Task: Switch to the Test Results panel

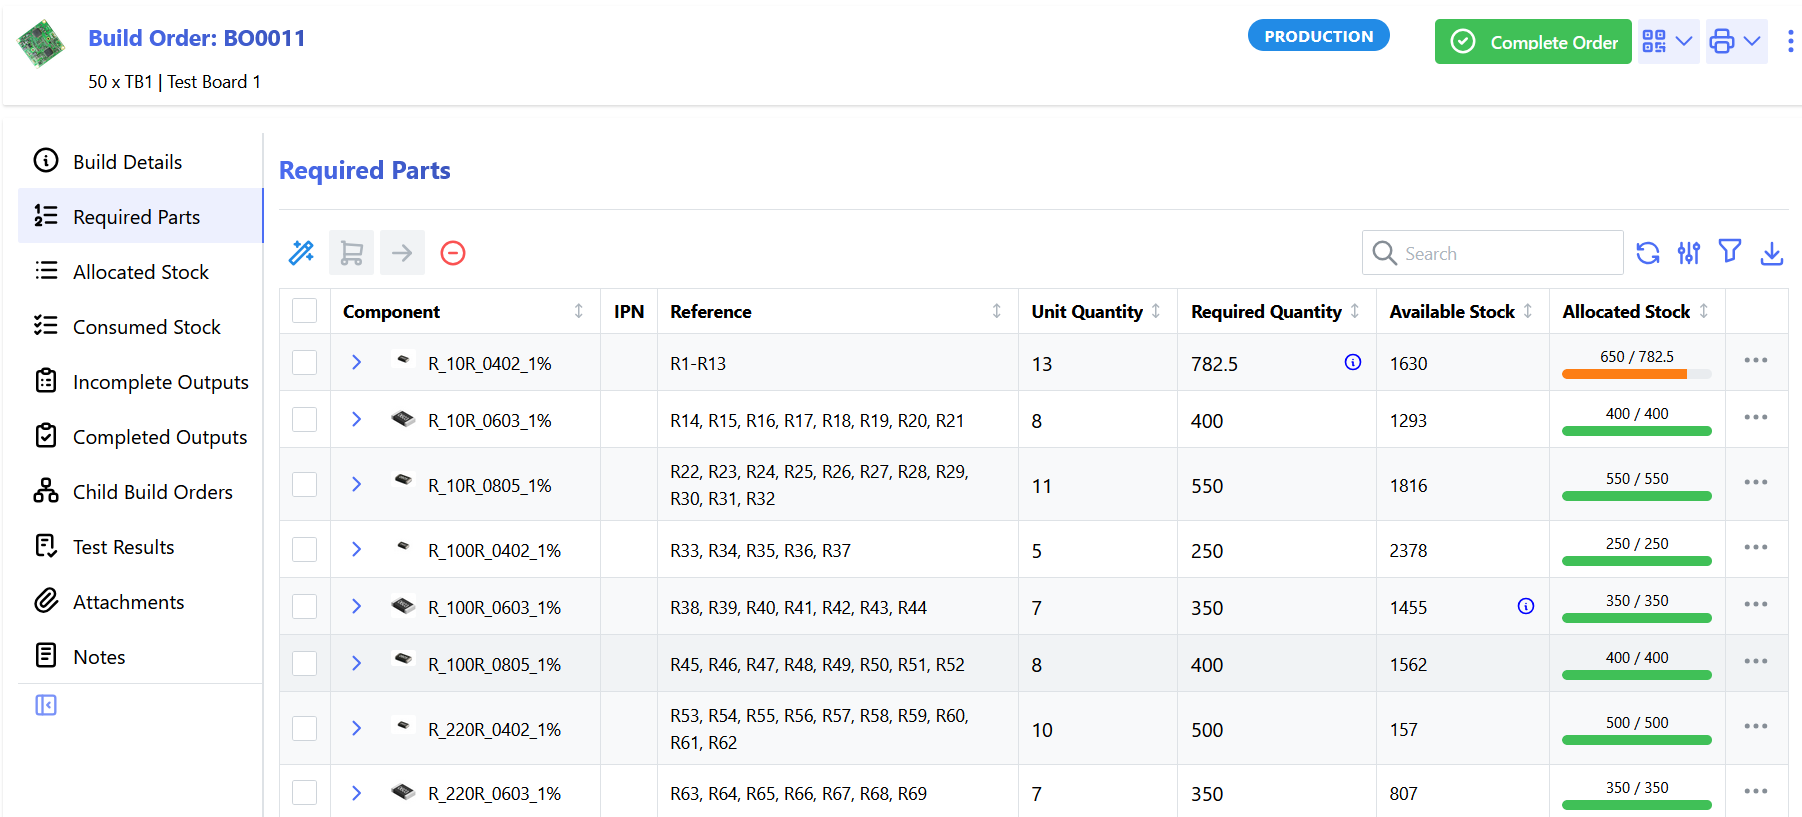Action: [x=123, y=547]
